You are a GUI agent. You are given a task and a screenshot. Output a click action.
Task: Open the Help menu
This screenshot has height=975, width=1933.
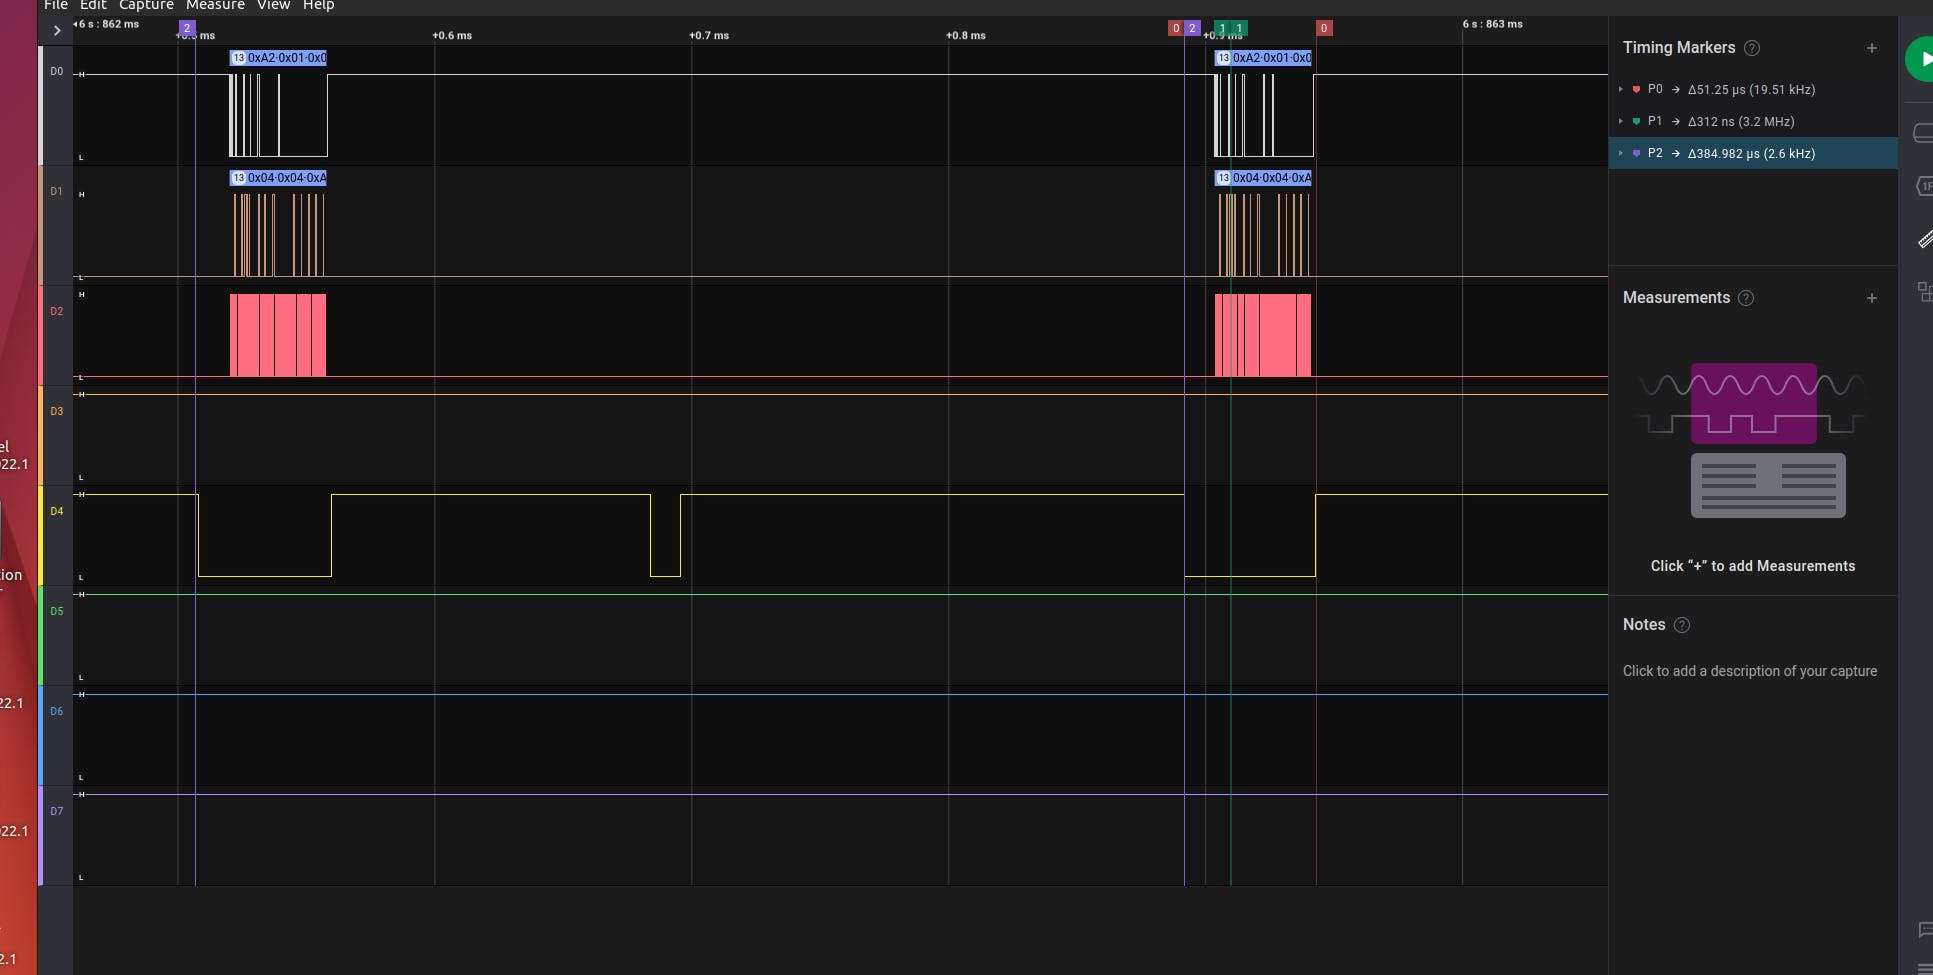tap(318, 5)
